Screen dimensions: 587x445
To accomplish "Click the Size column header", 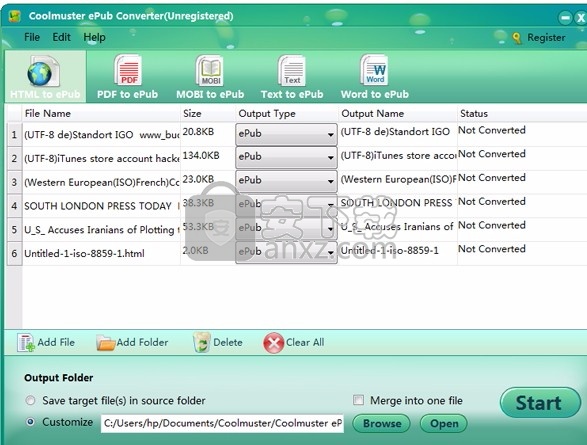I will click(208, 113).
